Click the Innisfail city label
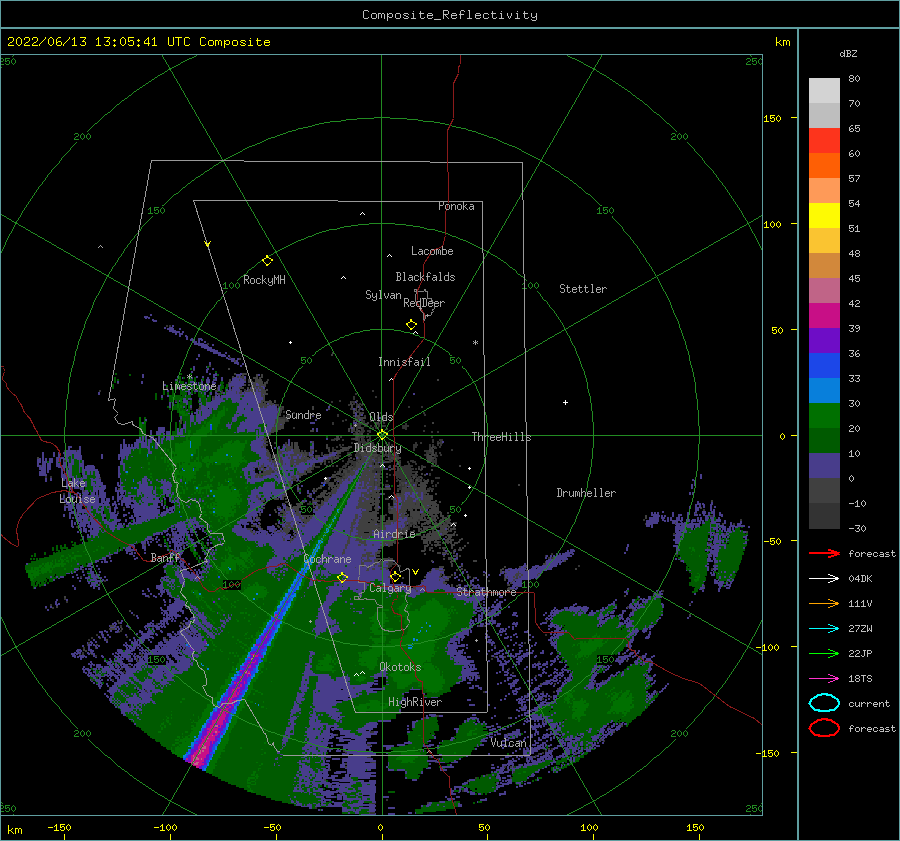Screen dimensions: 900x841 click(x=404, y=362)
